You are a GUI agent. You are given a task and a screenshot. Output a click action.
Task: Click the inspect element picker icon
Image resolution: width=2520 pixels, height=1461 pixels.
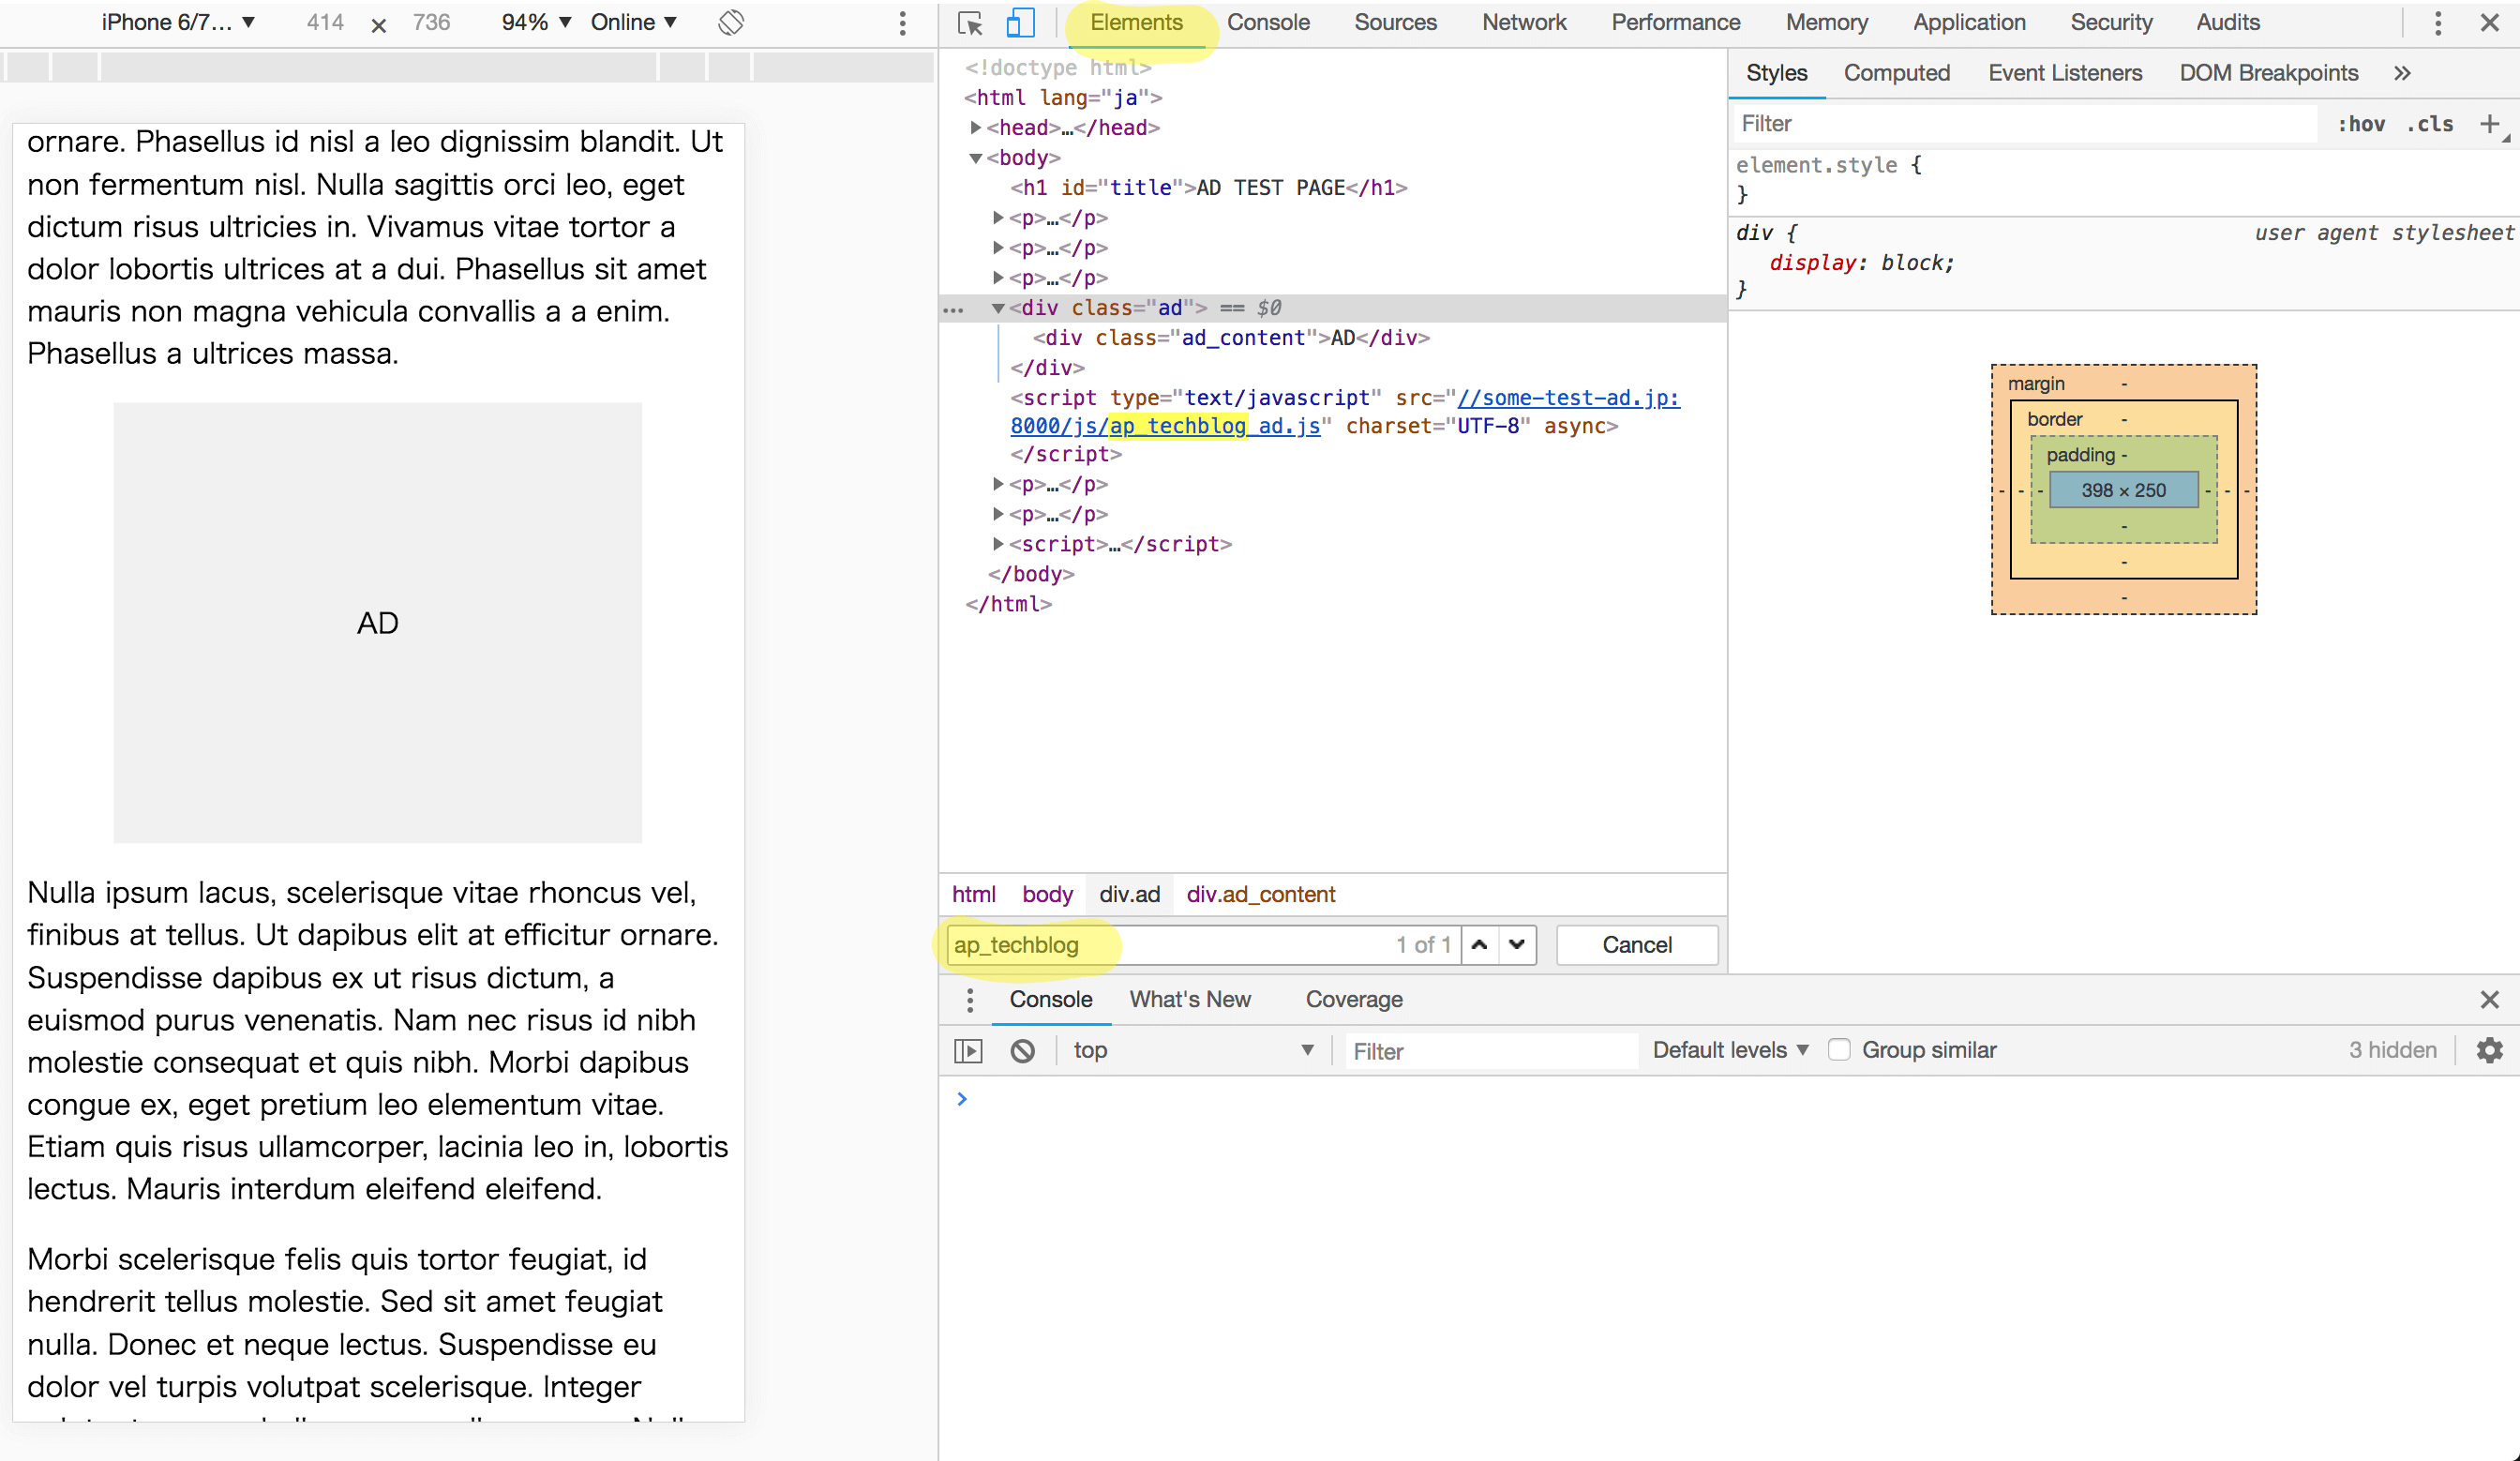969,23
